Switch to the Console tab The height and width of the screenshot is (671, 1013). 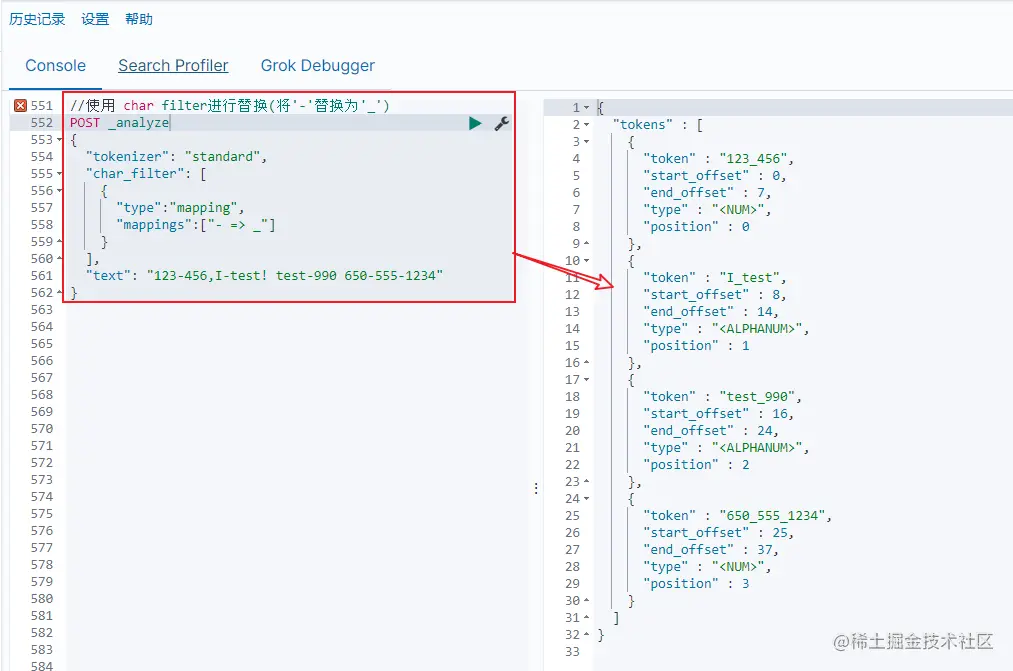(x=56, y=66)
